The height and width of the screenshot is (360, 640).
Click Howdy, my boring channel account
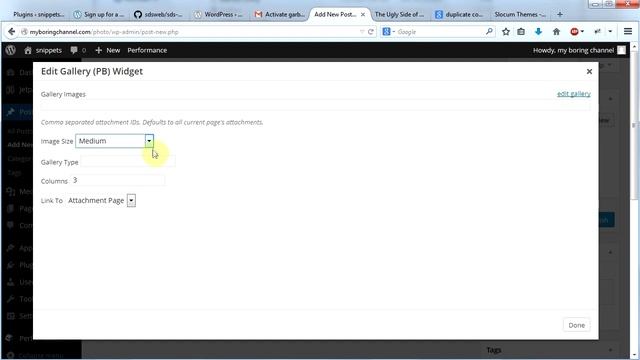[579, 50]
